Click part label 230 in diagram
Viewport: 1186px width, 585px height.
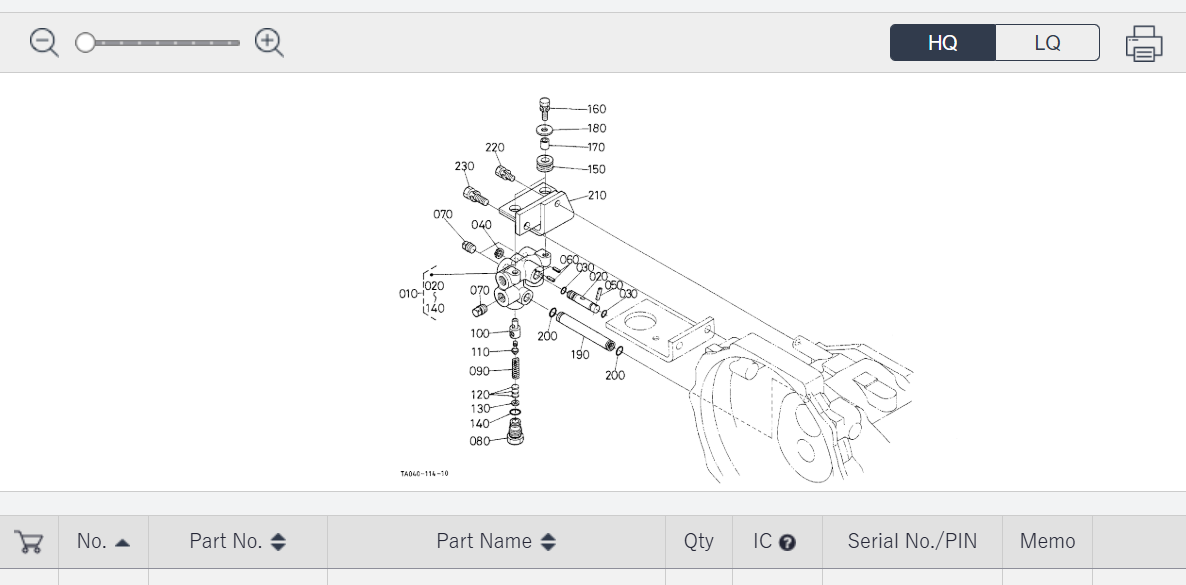464,167
